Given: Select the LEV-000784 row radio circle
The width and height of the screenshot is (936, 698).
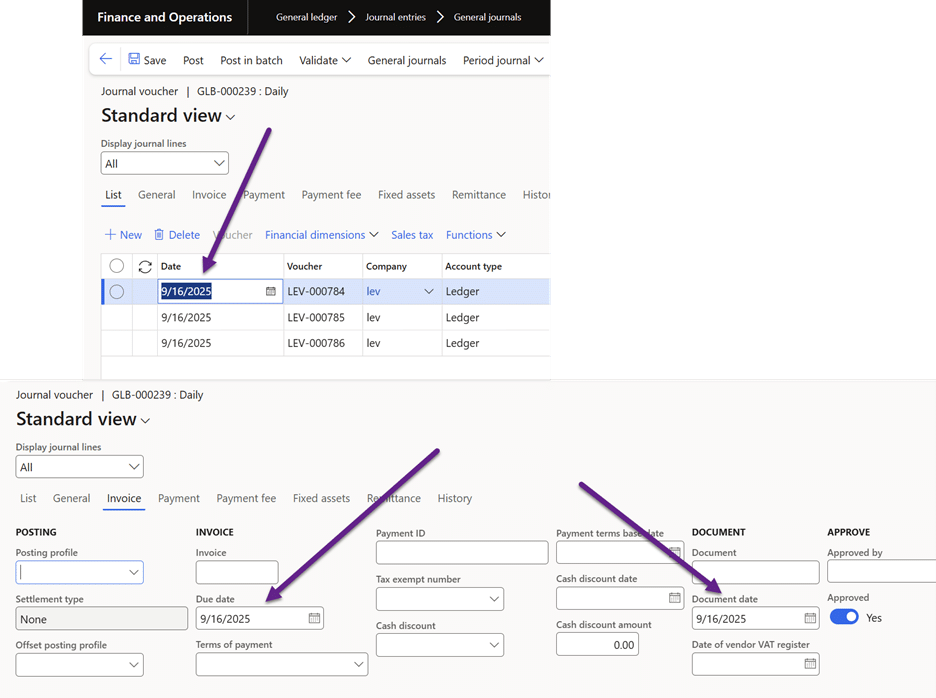Looking at the screenshot, I should (117, 292).
